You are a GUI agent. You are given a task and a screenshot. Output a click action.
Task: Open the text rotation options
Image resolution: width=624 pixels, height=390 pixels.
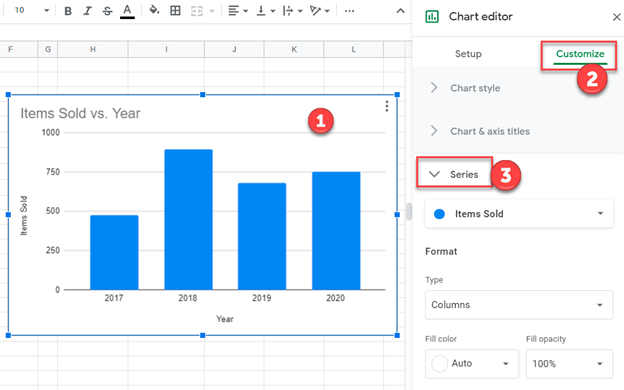click(x=320, y=11)
